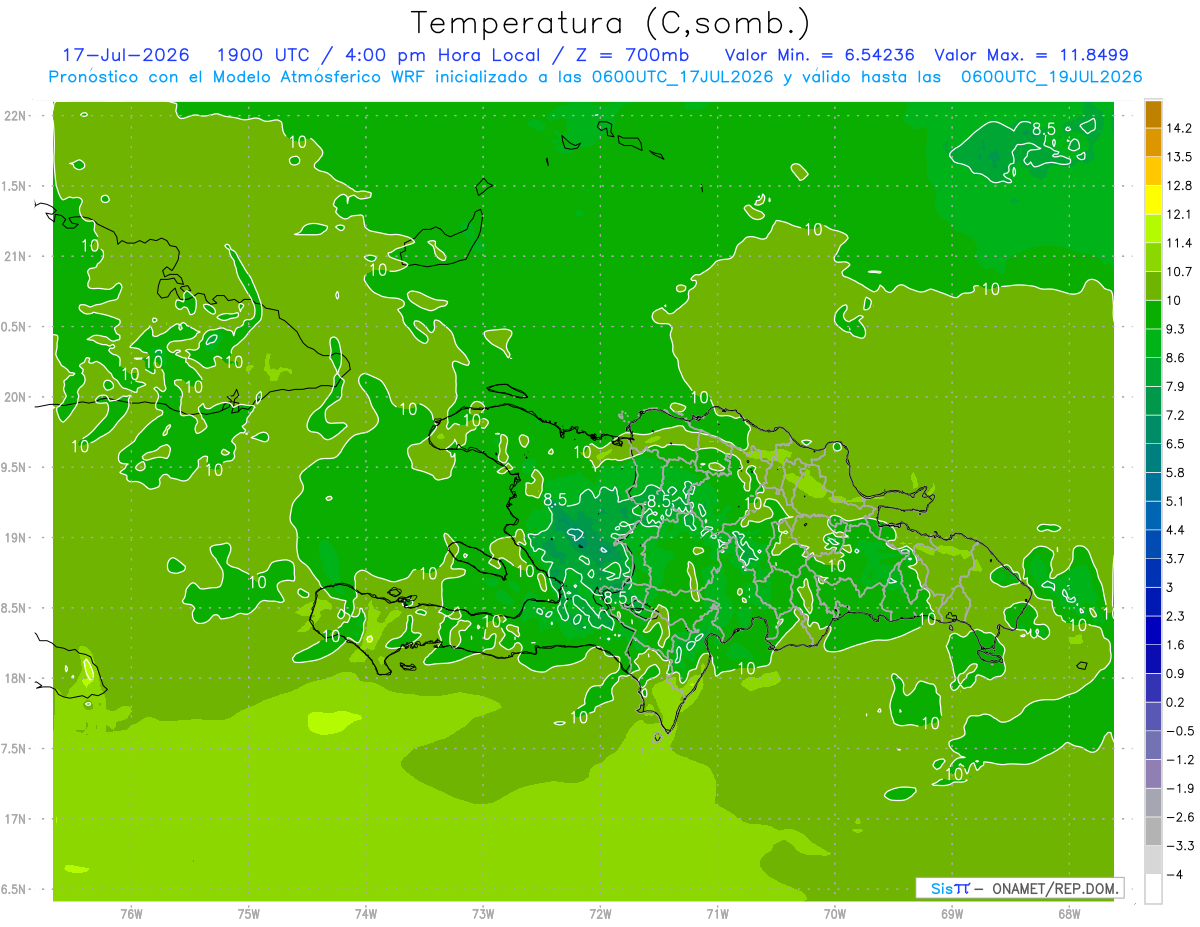The height and width of the screenshot is (927, 1200).
Task: Click the "75W" longitude label
Action: click(x=249, y=913)
